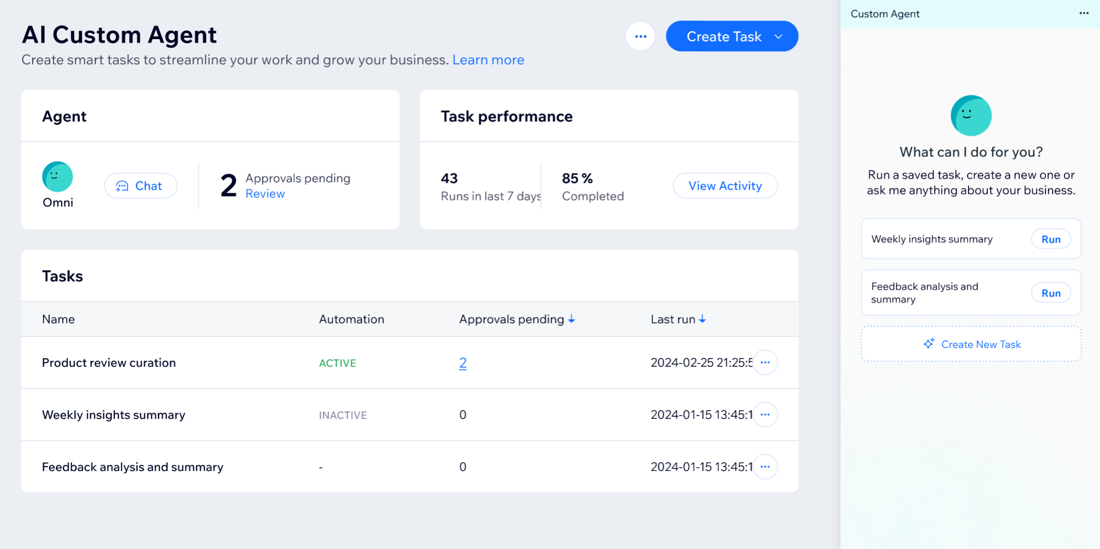
Task: Click View Activity button
Action: point(724,186)
